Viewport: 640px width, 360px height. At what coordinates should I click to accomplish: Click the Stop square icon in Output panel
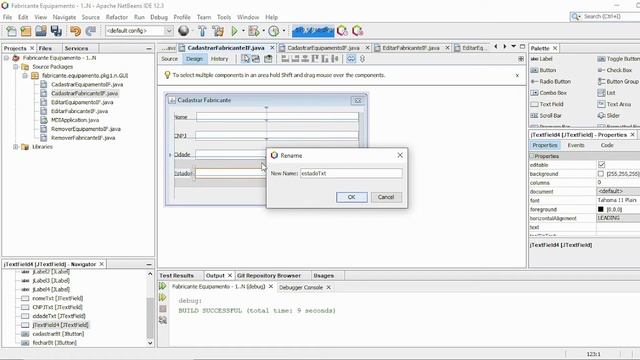click(163, 309)
